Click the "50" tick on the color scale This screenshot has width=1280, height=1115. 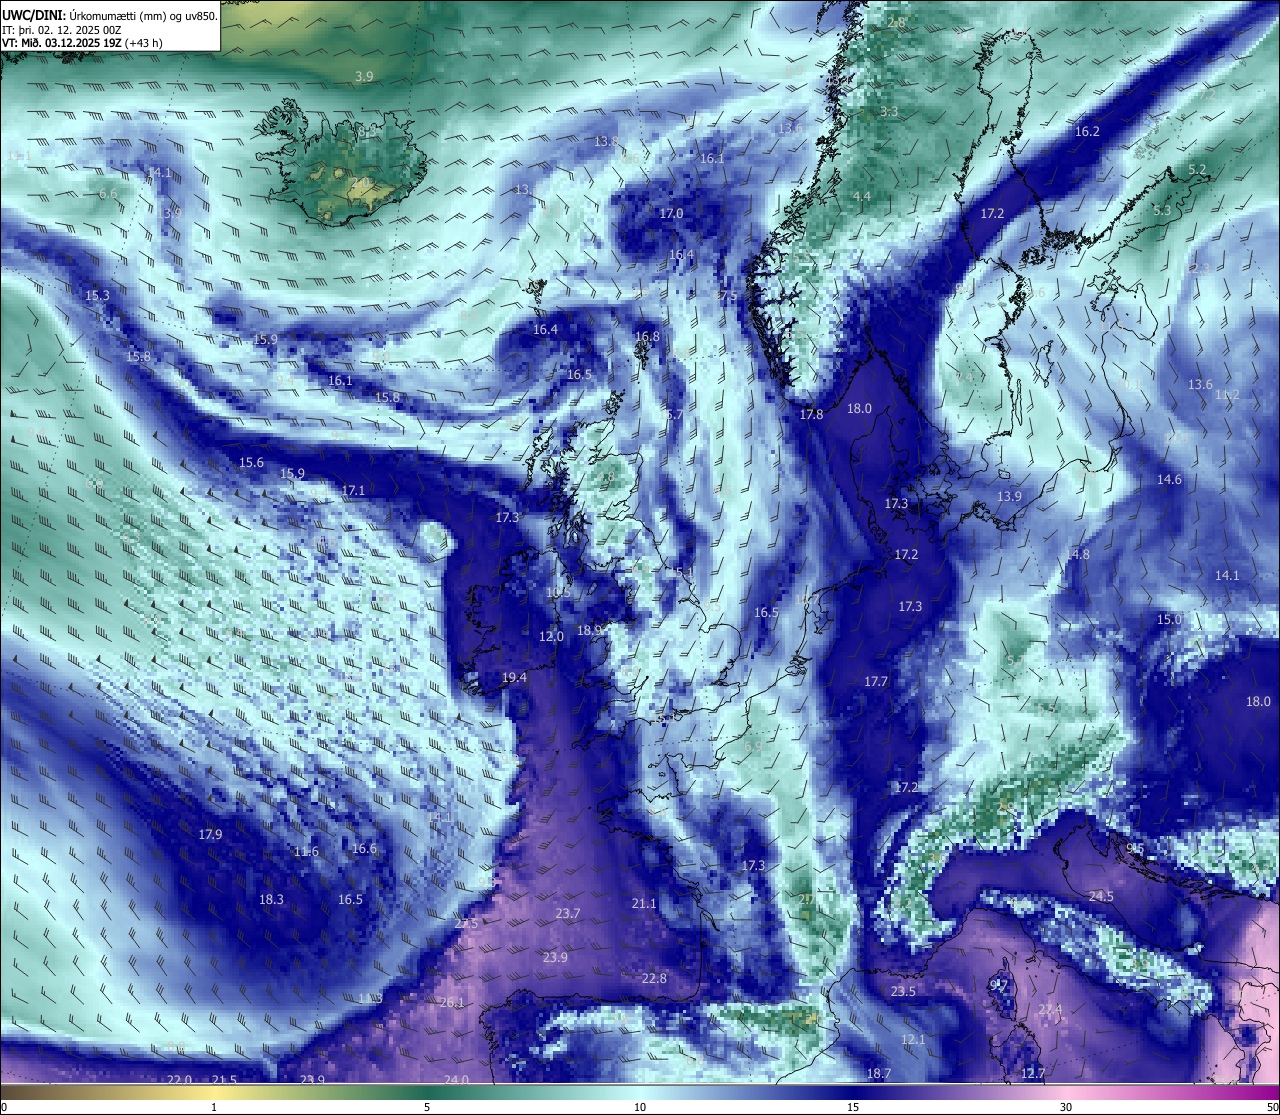tap(1271, 1106)
